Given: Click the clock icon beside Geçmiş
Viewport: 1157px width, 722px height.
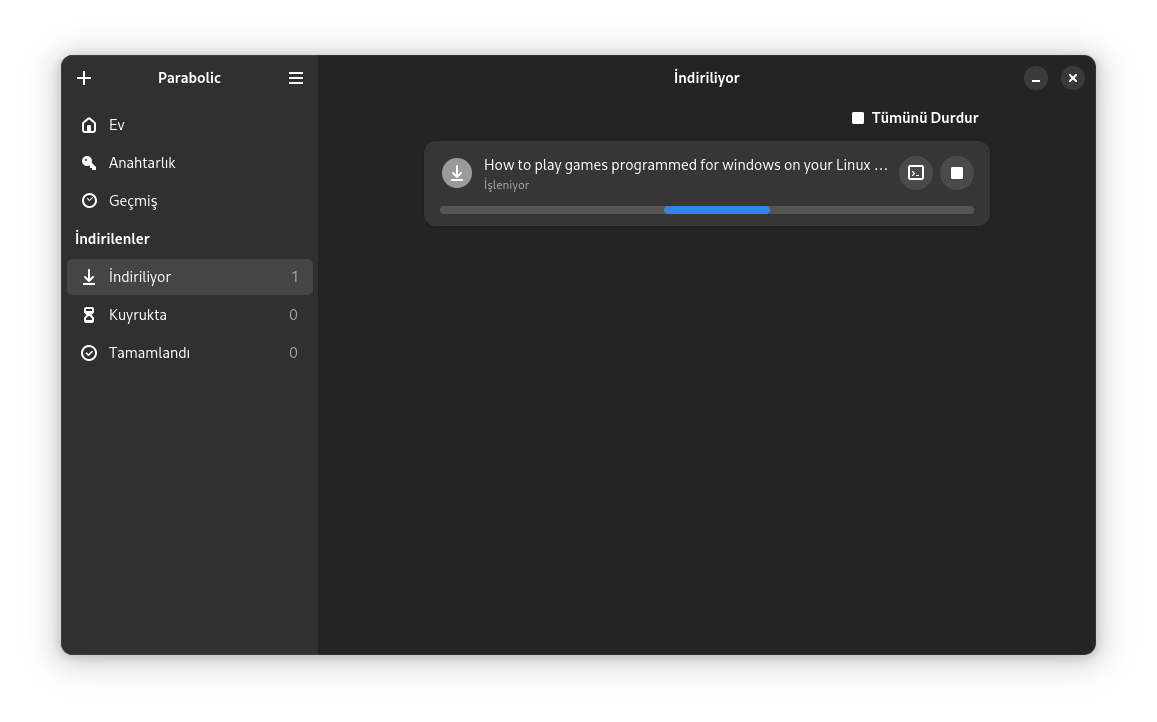Looking at the screenshot, I should (89, 201).
